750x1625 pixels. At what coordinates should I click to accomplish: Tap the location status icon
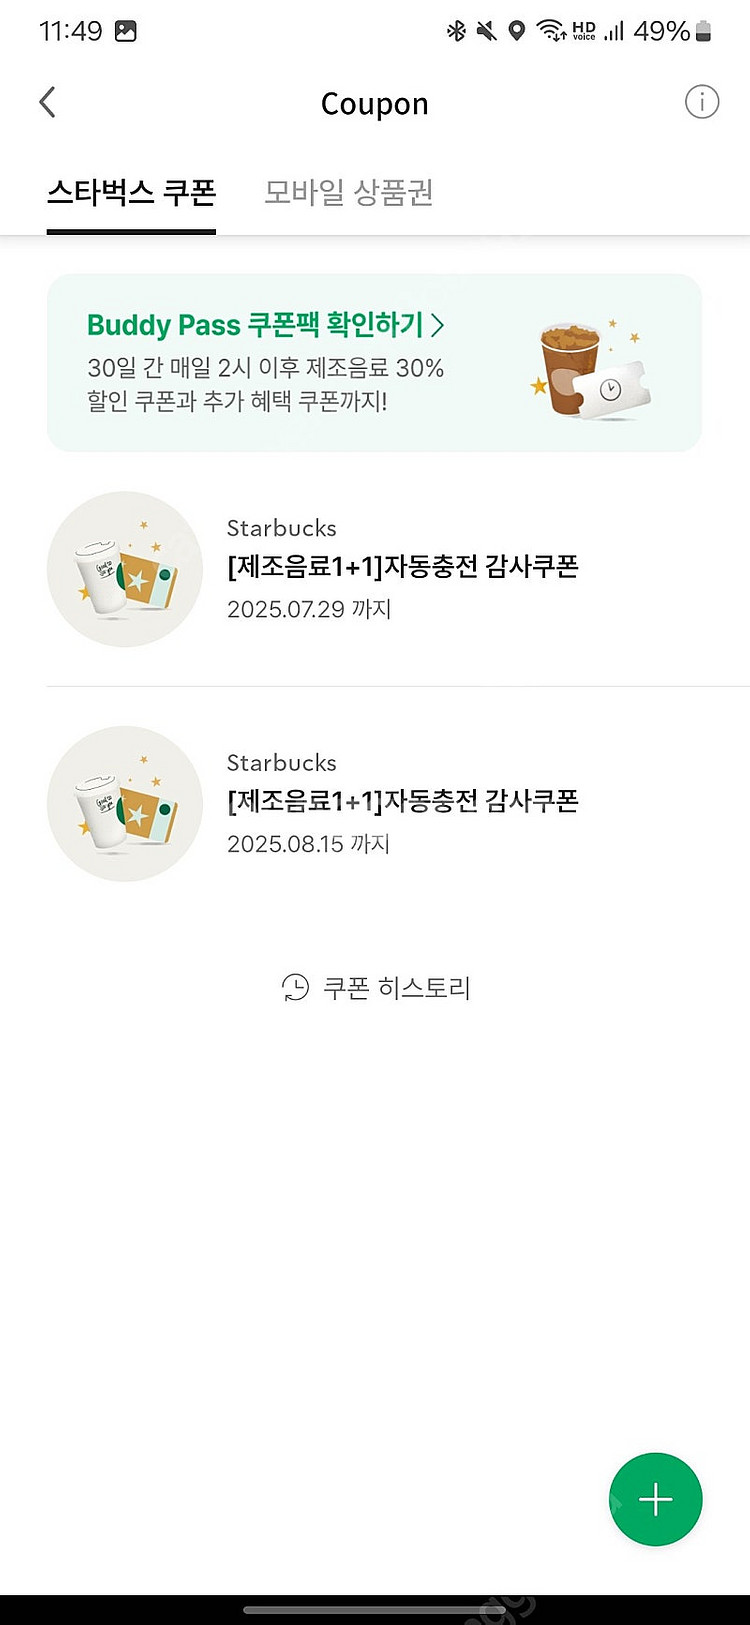(x=516, y=31)
